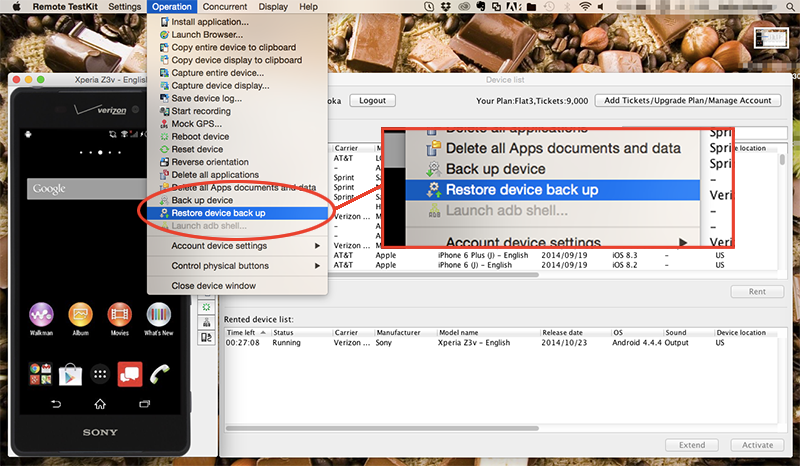Image resolution: width=800 pixels, height=466 pixels.
Task: Expand Account device settings submenu
Action: tap(237, 246)
